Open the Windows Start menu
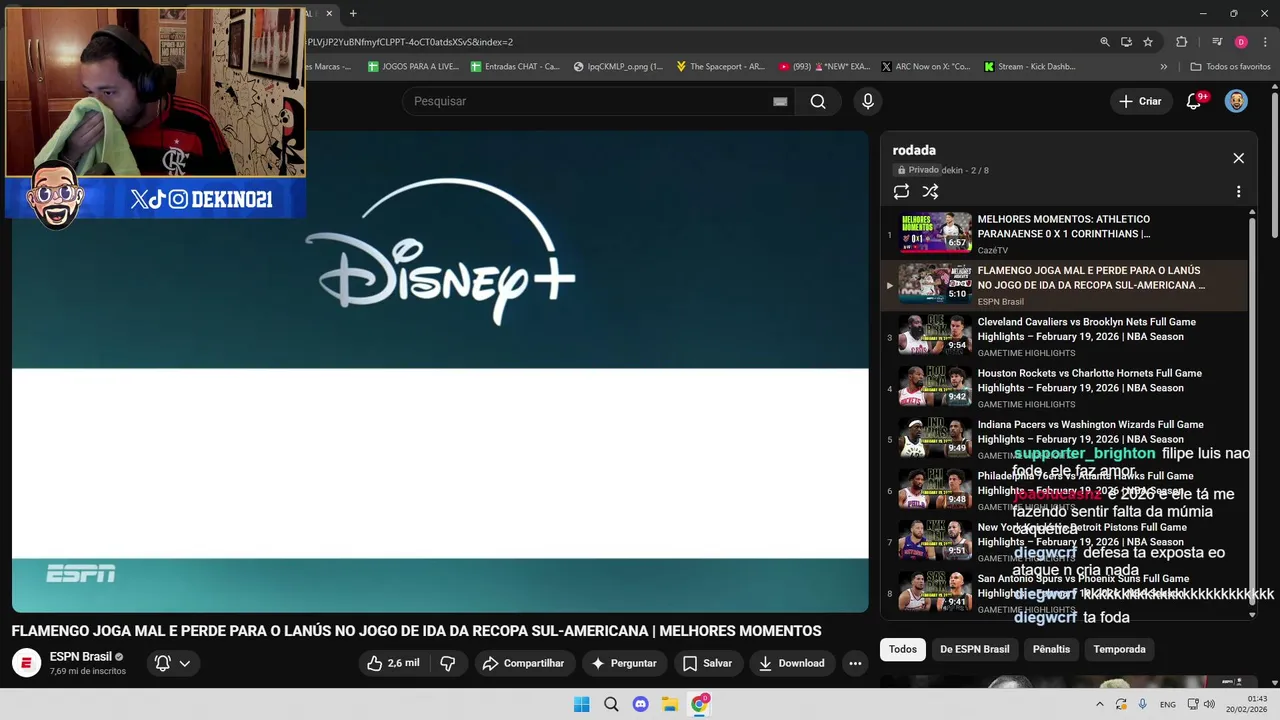The height and width of the screenshot is (720, 1280). pyautogui.click(x=582, y=704)
